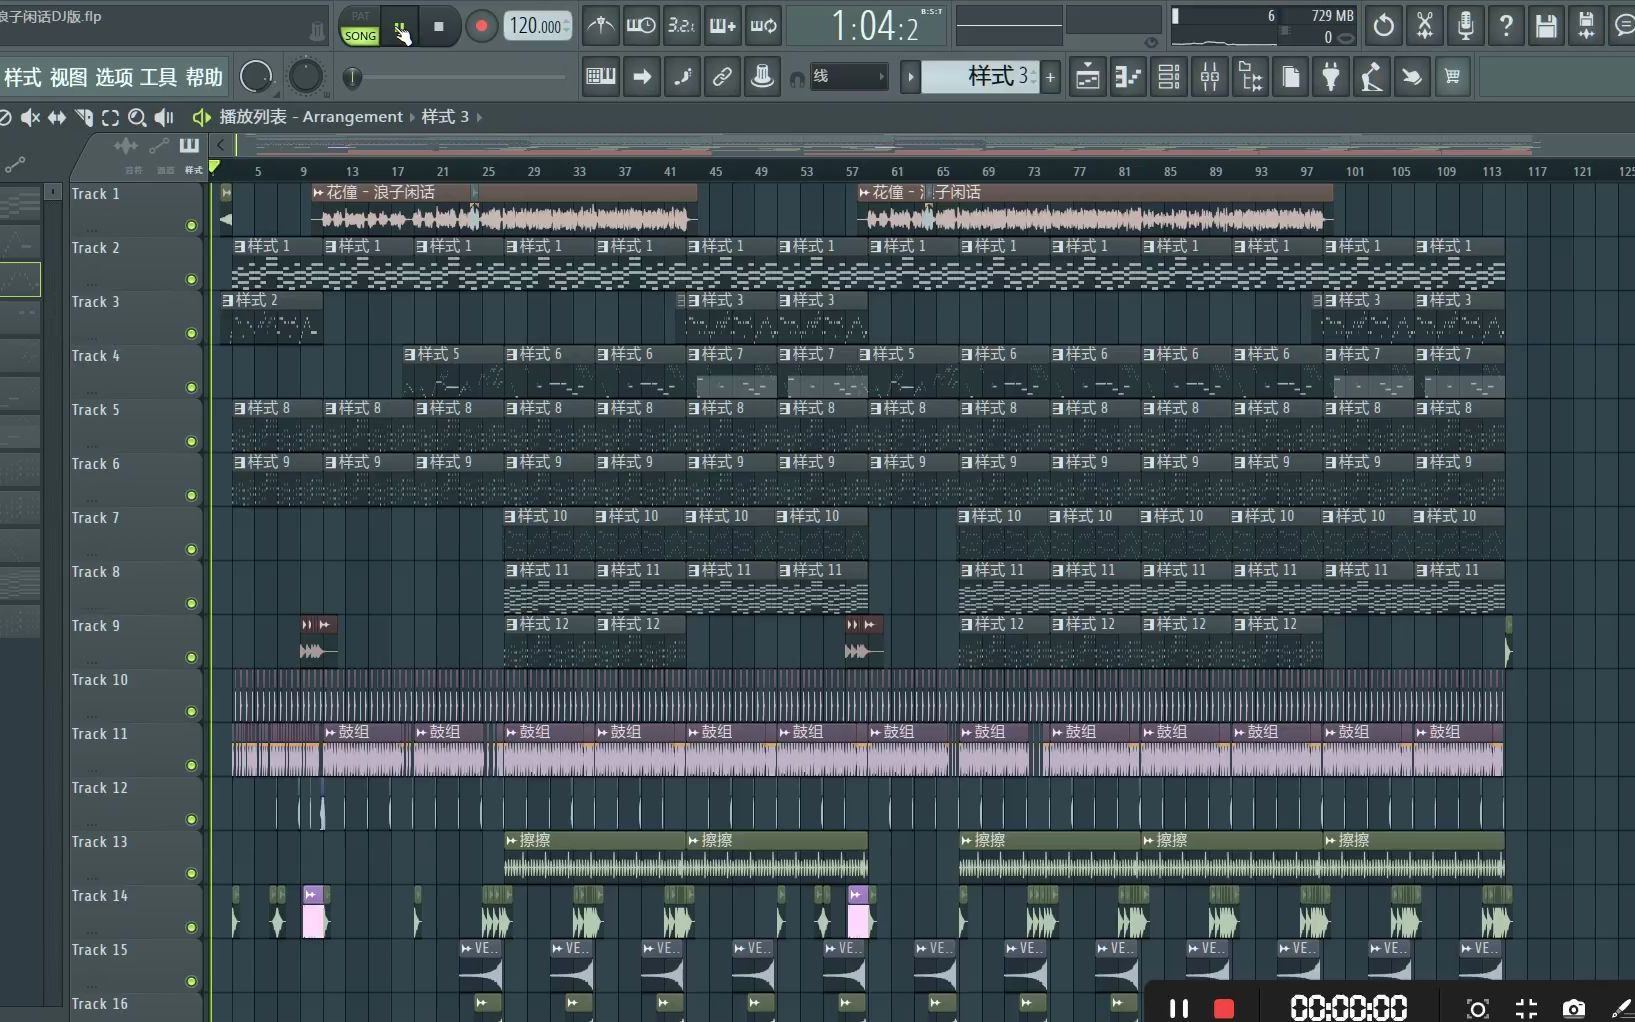The image size is (1635, 1022).
Task: Open the audio editor scissors icon
Action: 1425,26
